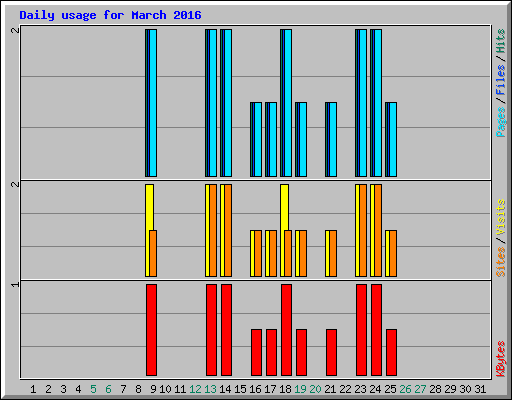Click the 'Daily usage for March 2016' title

point(110,15)
